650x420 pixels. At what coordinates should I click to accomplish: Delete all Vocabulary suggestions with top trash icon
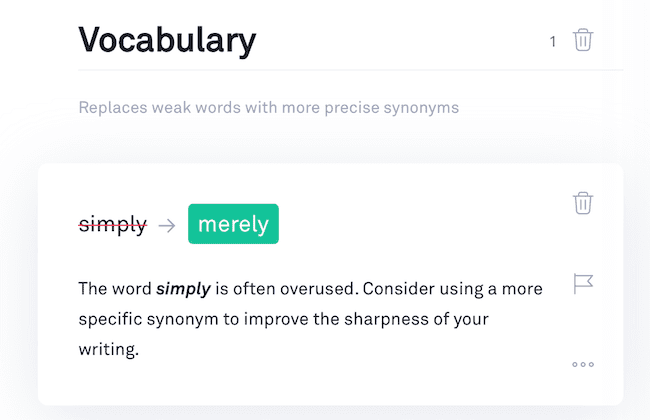pos(583,41)
